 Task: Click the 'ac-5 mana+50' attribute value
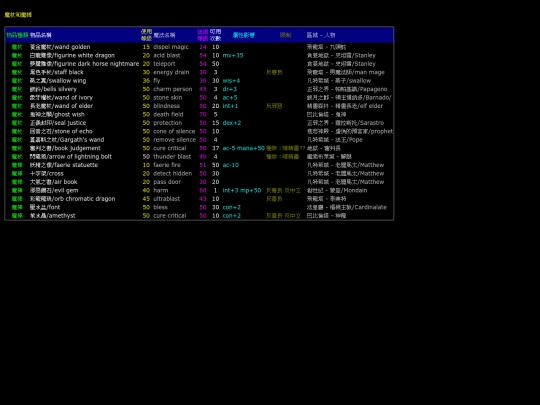[243, 148]
